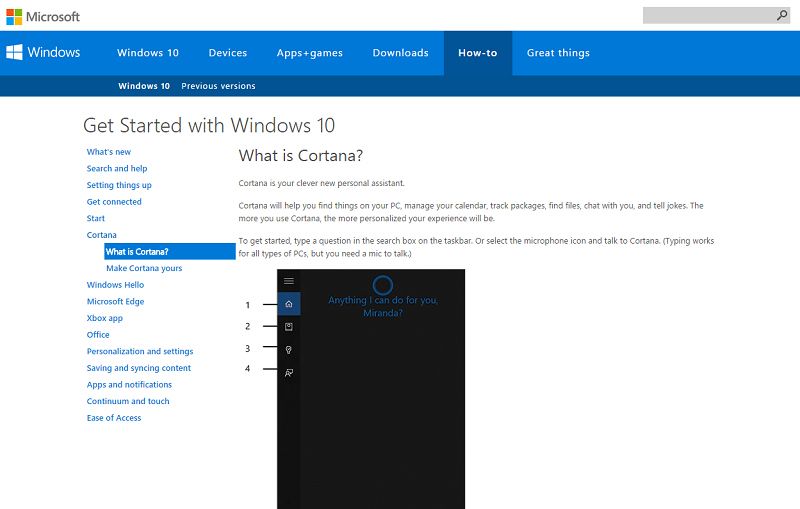The image size is (800, 509).
Task: Open the Windows 10 main nav item
Action: [x=148, y=53]
